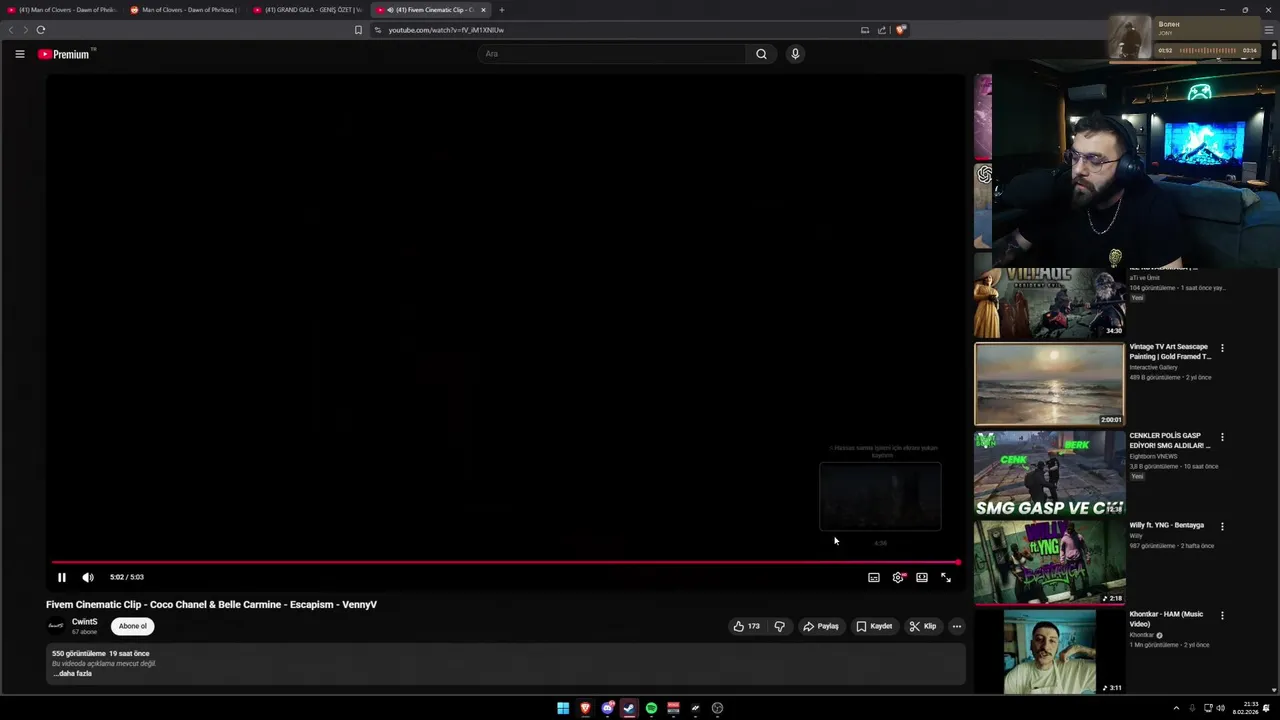This screenshot has width=1280, height=720.
Task: Seek on the red video progress bar
Action: (506, 562)
